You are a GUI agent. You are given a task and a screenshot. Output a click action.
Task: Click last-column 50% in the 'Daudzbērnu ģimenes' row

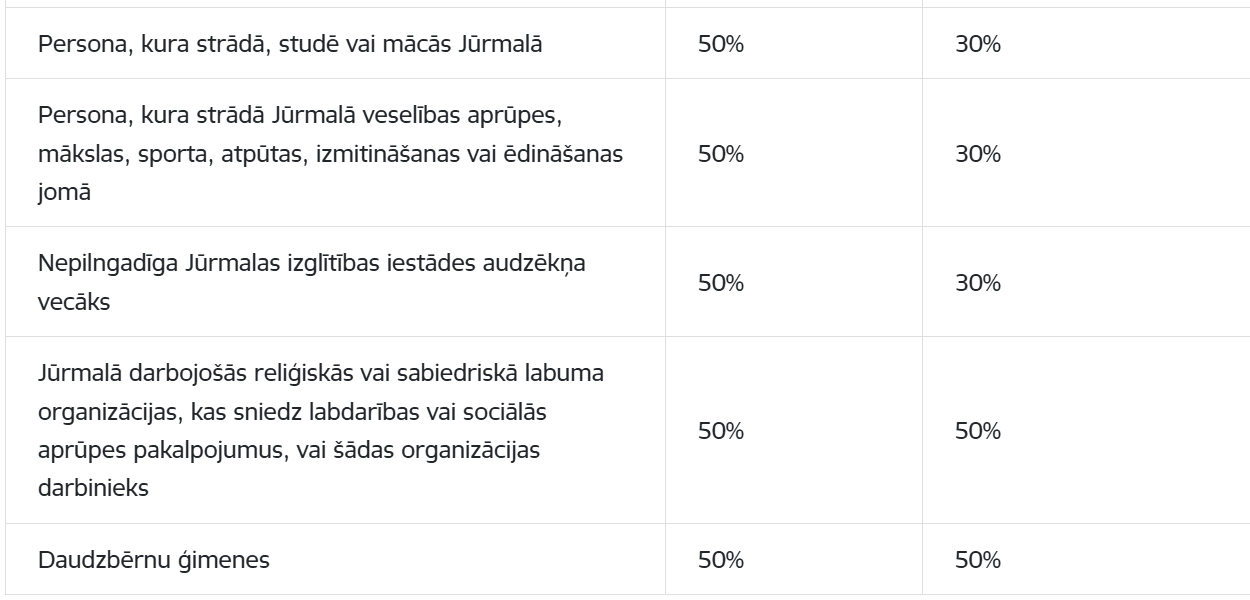[x=978, y=560]
